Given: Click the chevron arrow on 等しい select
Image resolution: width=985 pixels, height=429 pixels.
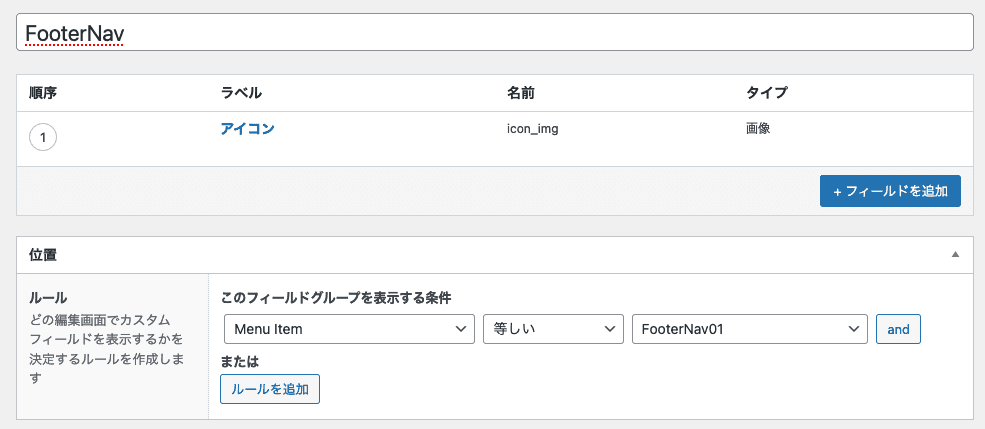Looking at the screenshot, I should 609,329.
